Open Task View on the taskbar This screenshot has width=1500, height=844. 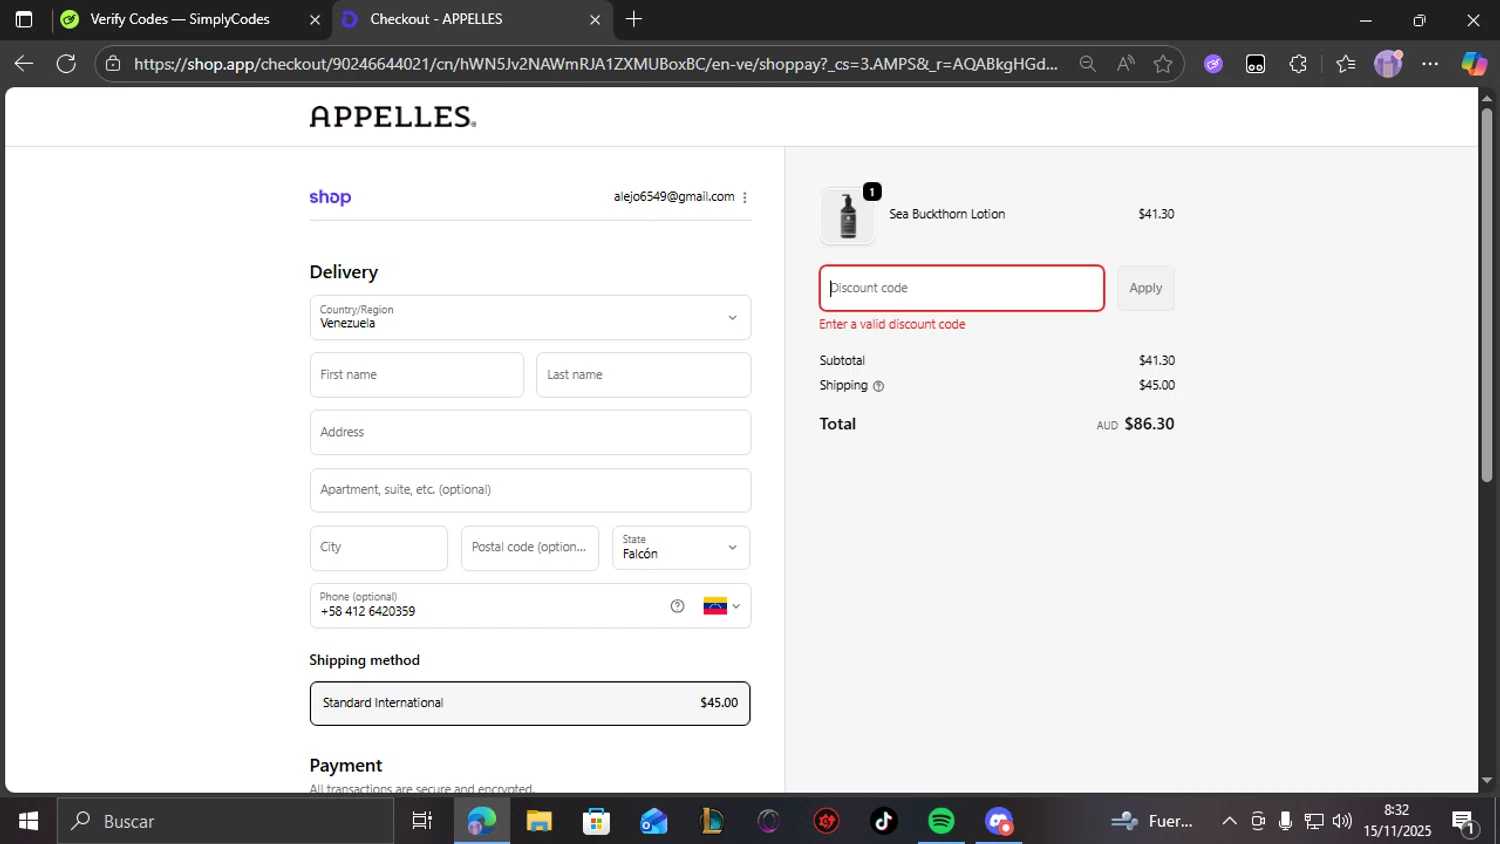click(x=422, y=821)
